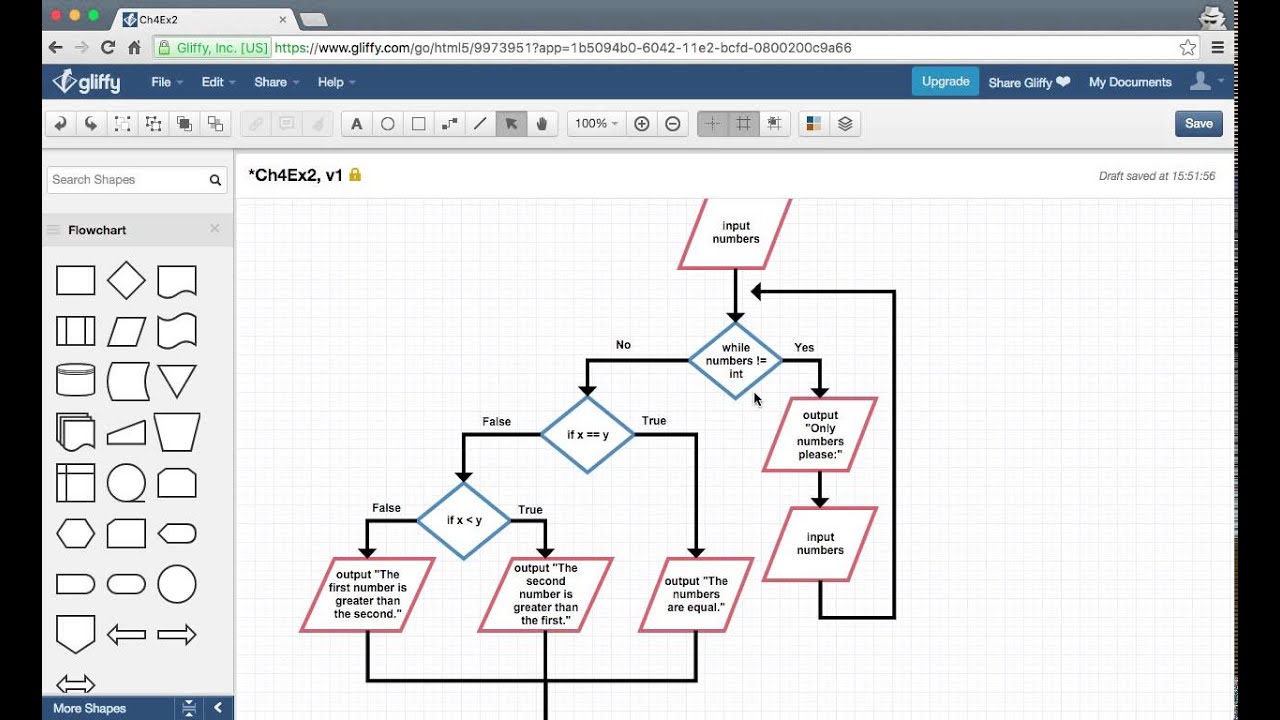Viewport: 1280px width, 720px height.
Task: Click the Upgrade button
Action: tap(945, 82)
